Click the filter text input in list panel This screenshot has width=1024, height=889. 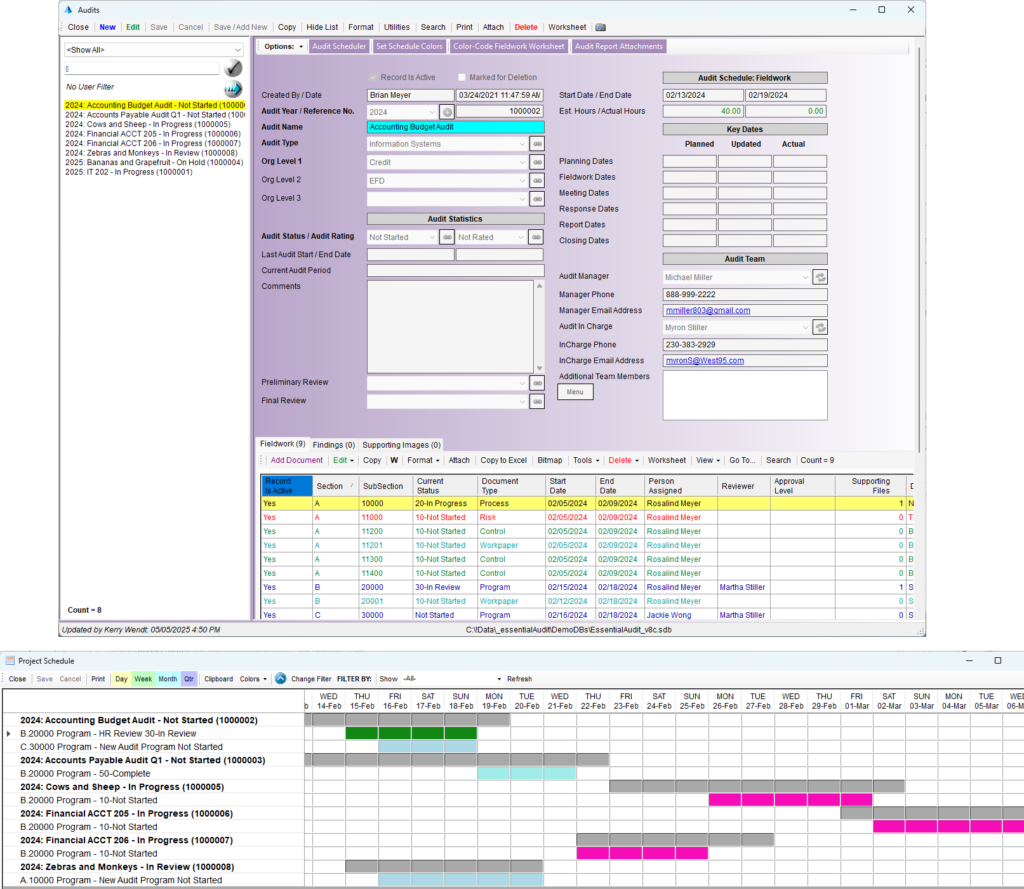coord(142,69)
